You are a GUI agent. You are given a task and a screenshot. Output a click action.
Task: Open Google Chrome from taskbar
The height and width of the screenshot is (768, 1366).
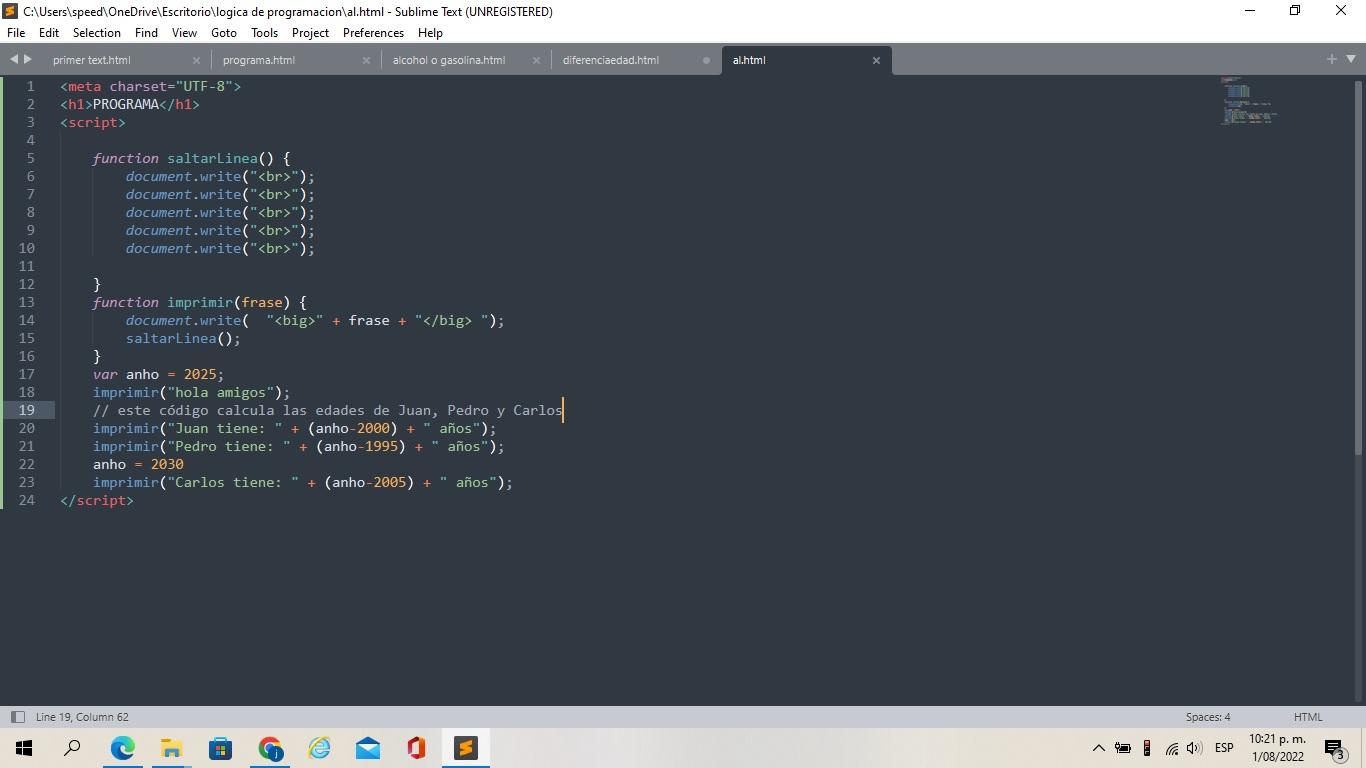coord(270,748)
